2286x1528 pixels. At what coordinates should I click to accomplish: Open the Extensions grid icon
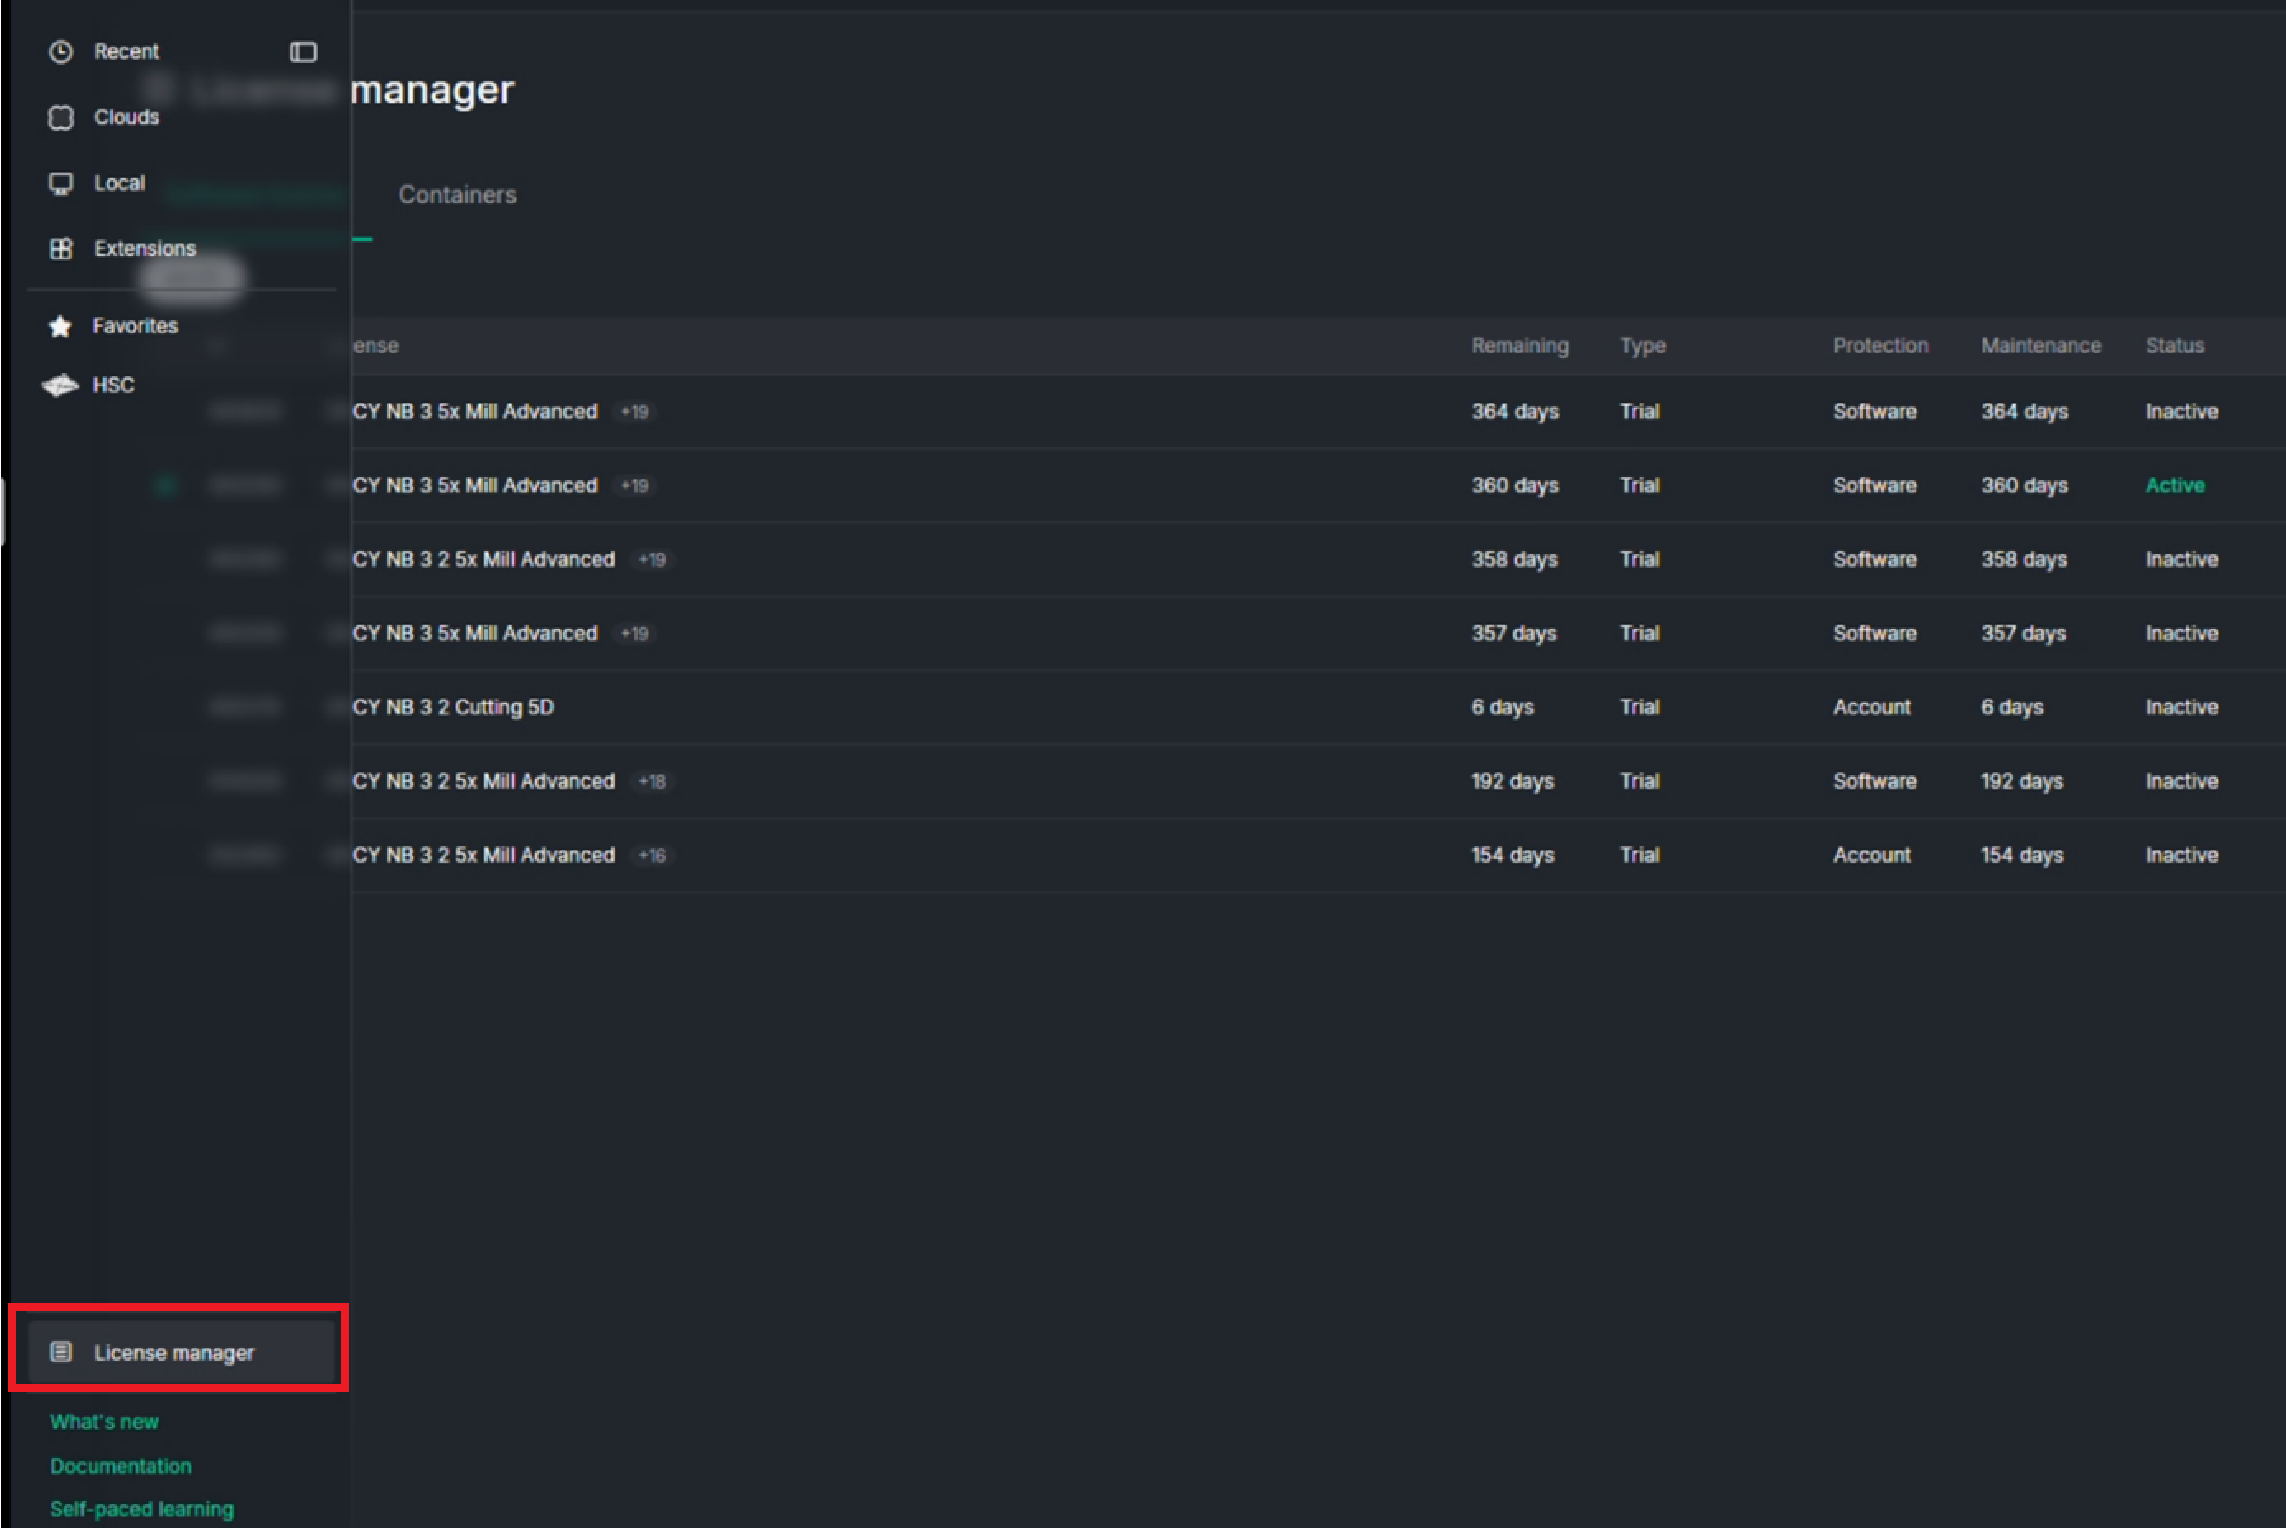click(x=61, y=249)
